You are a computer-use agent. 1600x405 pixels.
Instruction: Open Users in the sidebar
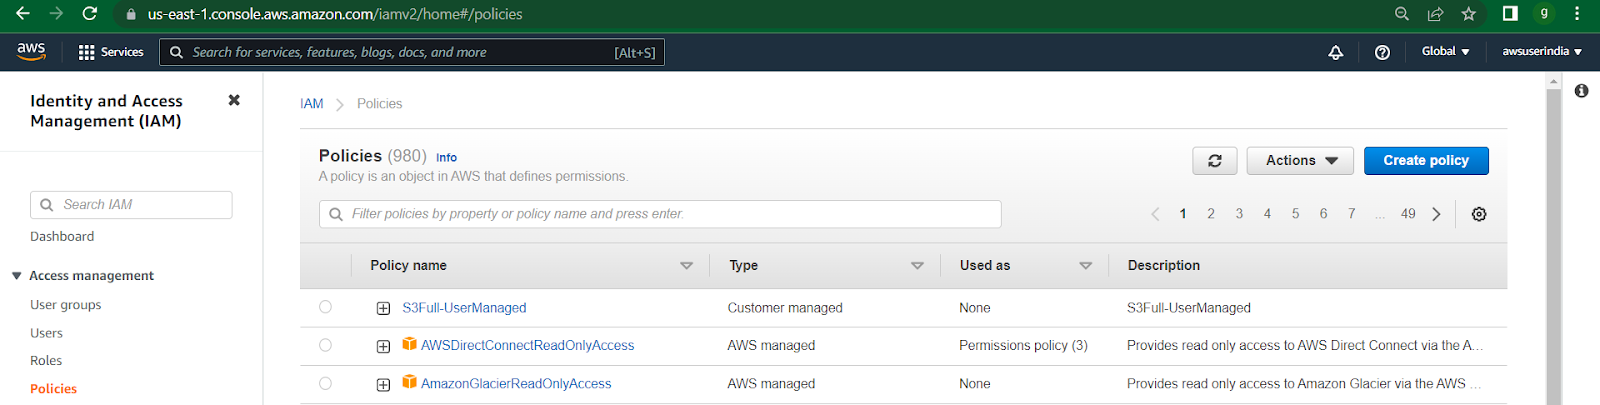pos(46,333)
